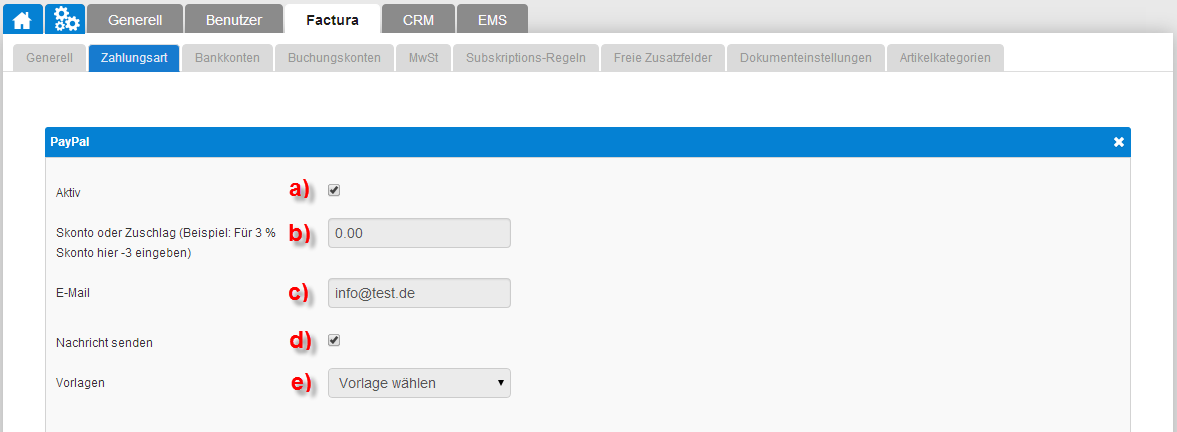Image resolution: width=1177 pixels, height=432 pixels.
Task: Open the home icon tab
Action: 22,20
